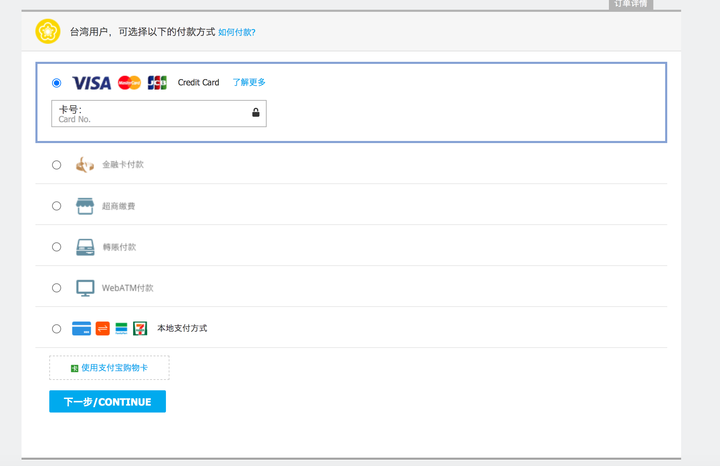The width and height of the screenshot is (720, 466).
Task: Choose the 本地支付方式 radio option
Action: pyautogui.click(x=56, y=329)
